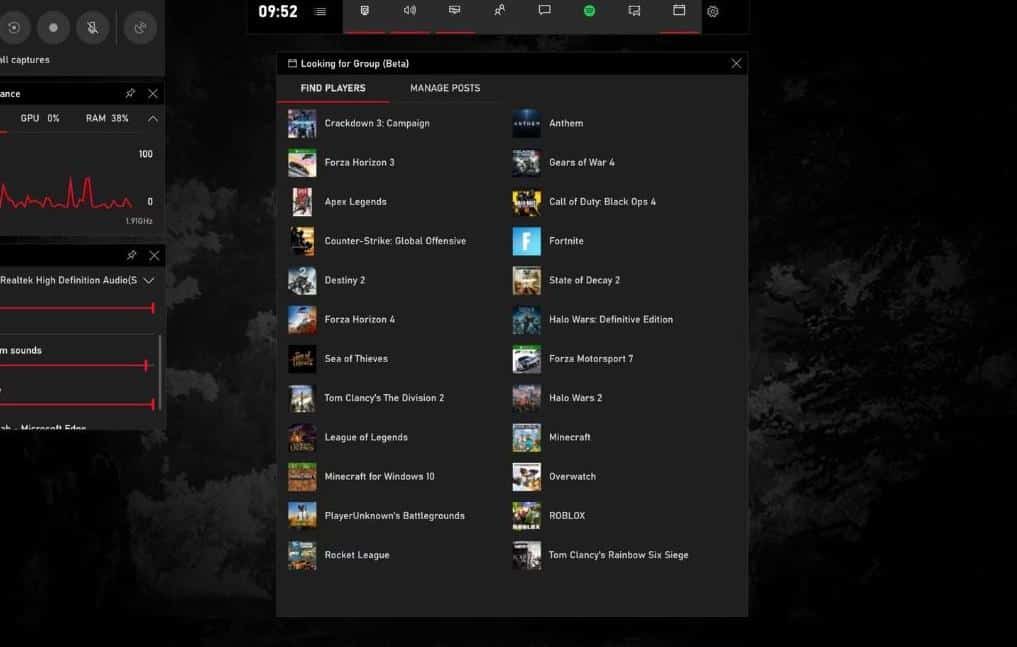Start broadcasting from the capture widget
This screenshot has width=1017, height=647.
[x=140, y=28]
